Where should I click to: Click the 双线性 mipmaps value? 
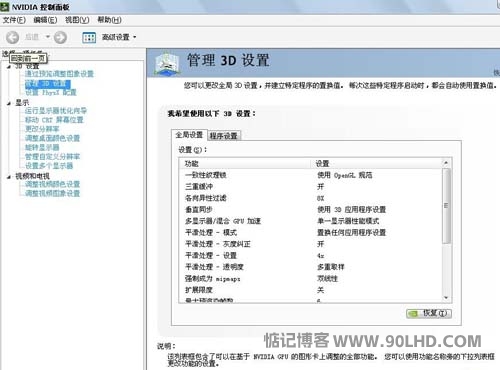click(327, 279)
